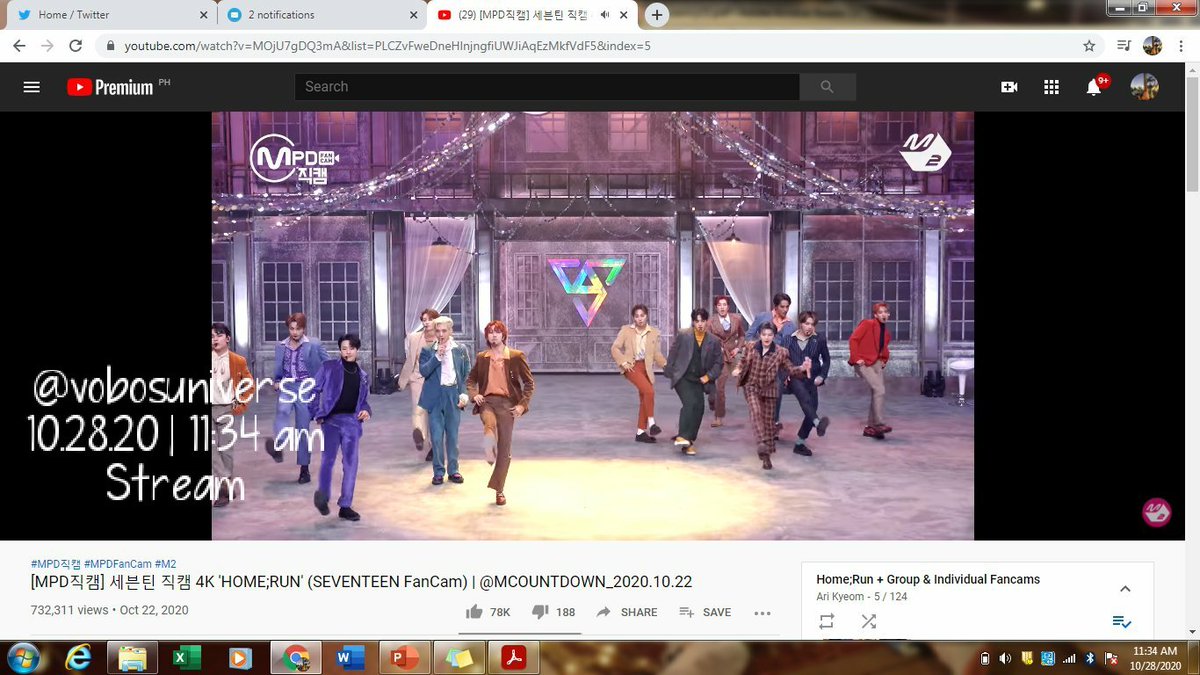This screenshot has height=675, width=1200.
Task: Open the YouTube account avatar menu
Action: point(1144,87)
